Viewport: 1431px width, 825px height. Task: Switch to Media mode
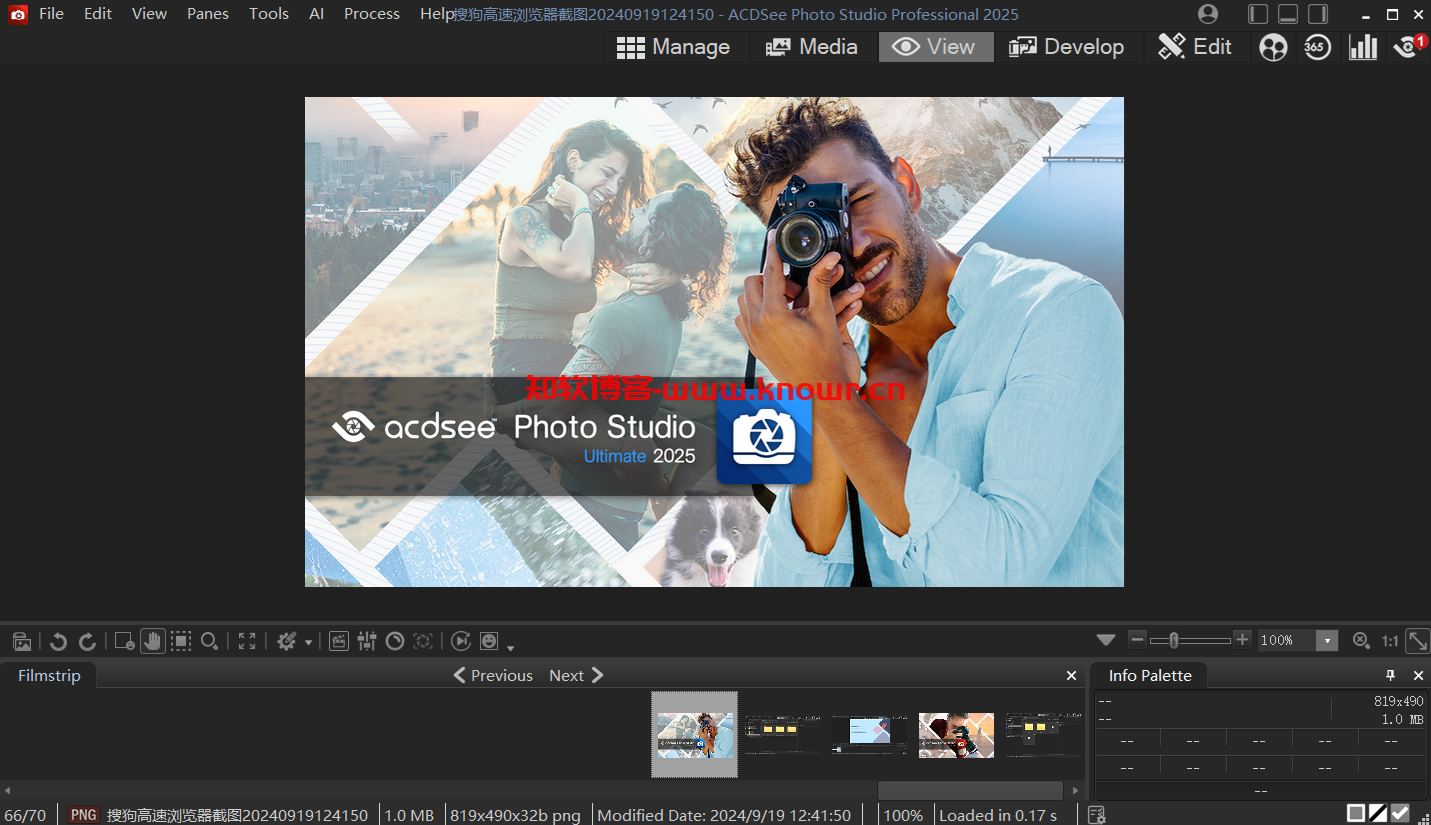point(811,47)
